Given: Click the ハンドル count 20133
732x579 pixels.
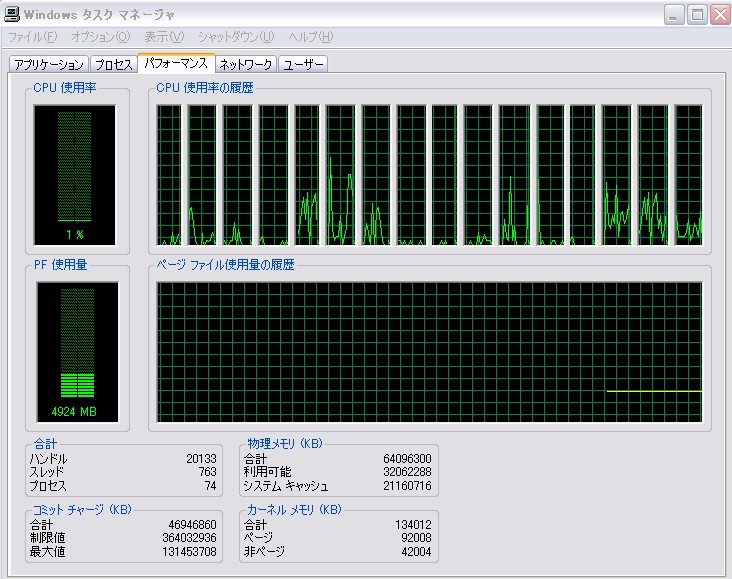Looking at the screenshot, I should pyautogui.click(x=201, y=459).
